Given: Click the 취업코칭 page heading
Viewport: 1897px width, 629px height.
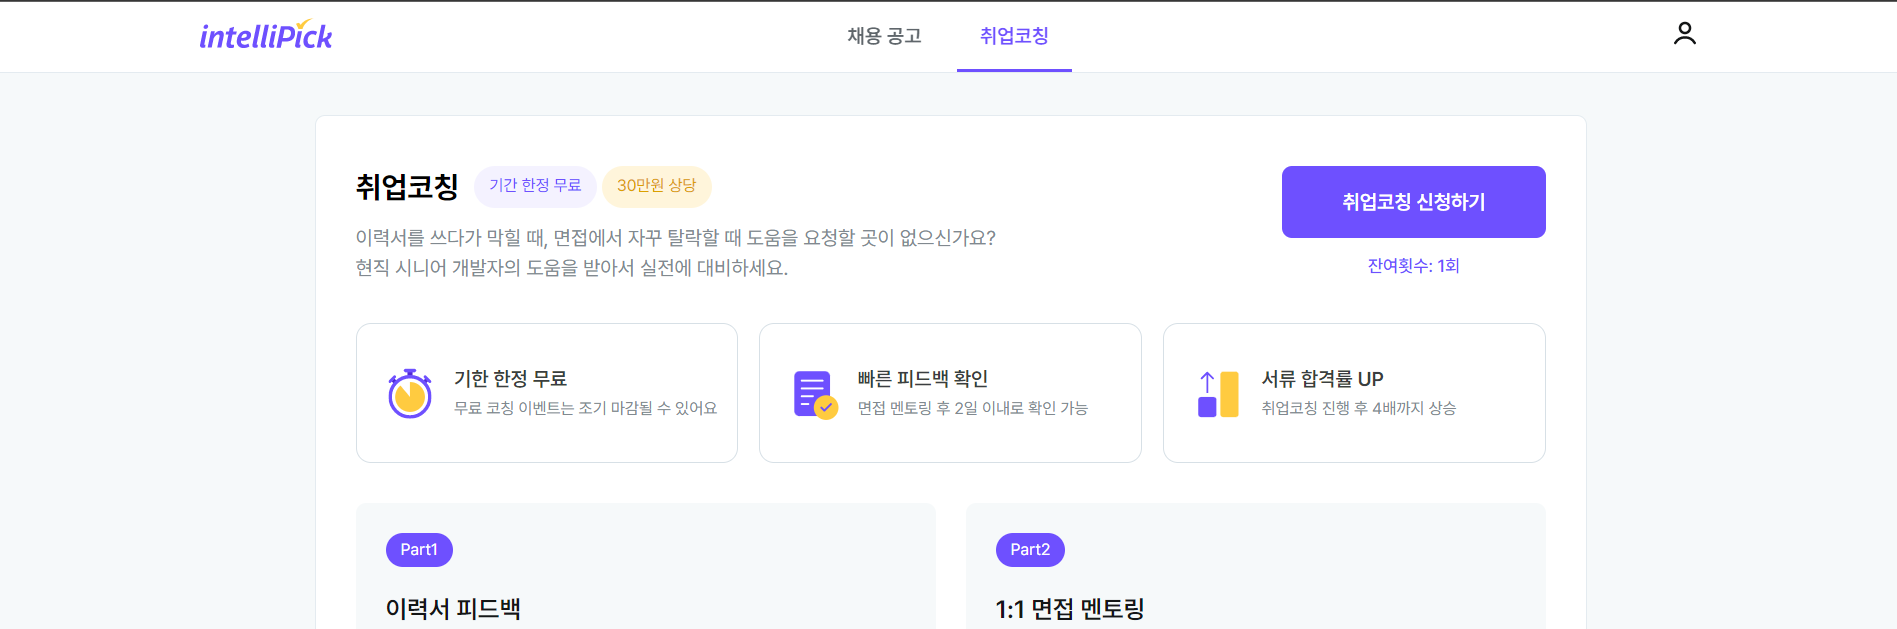Looking at the screenshot, I should [407, 187].
